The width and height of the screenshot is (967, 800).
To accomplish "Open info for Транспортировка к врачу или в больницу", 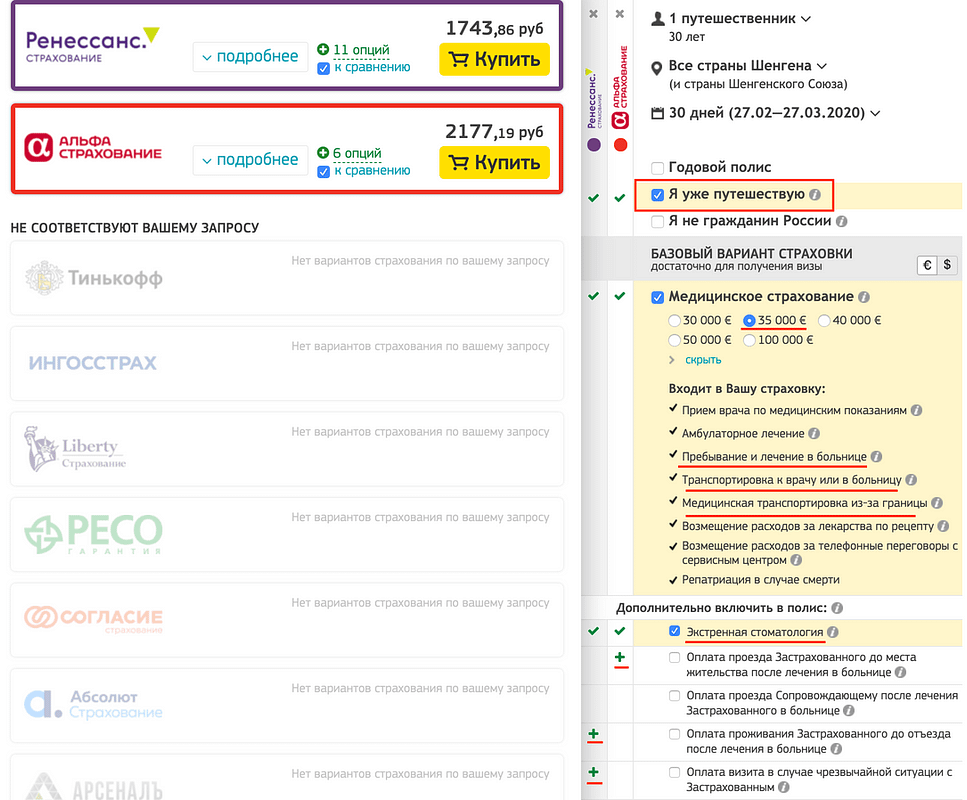I will click(x=911, y=479).
